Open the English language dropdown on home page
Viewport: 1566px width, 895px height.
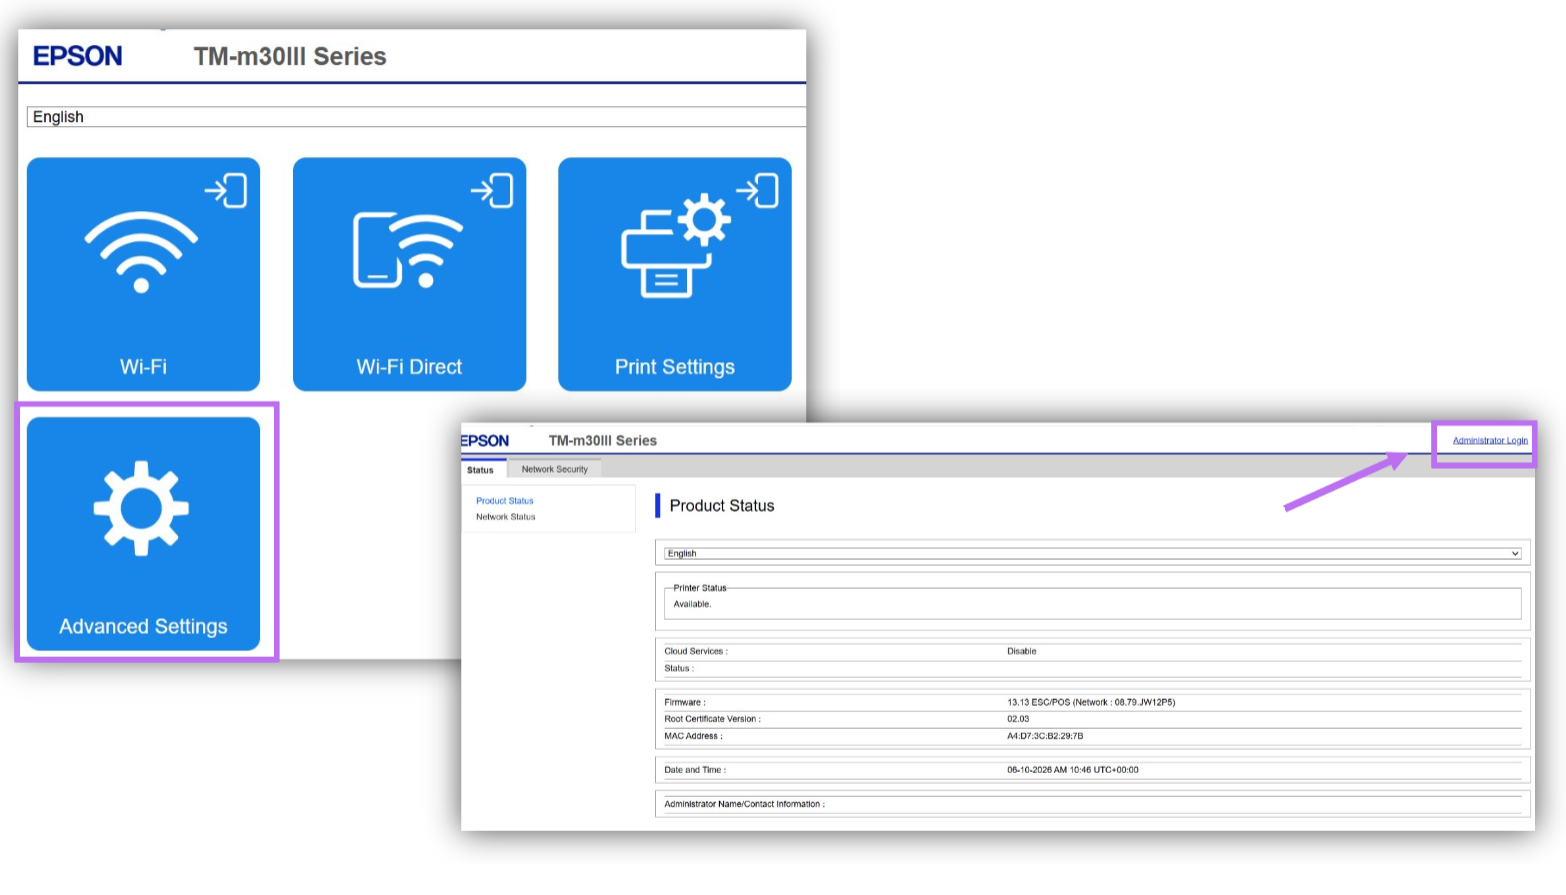point(416,117)
